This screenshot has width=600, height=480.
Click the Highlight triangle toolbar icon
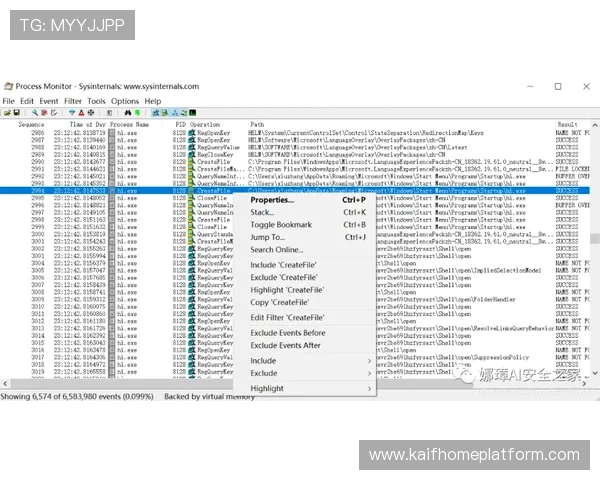click(x=81, y=113)
